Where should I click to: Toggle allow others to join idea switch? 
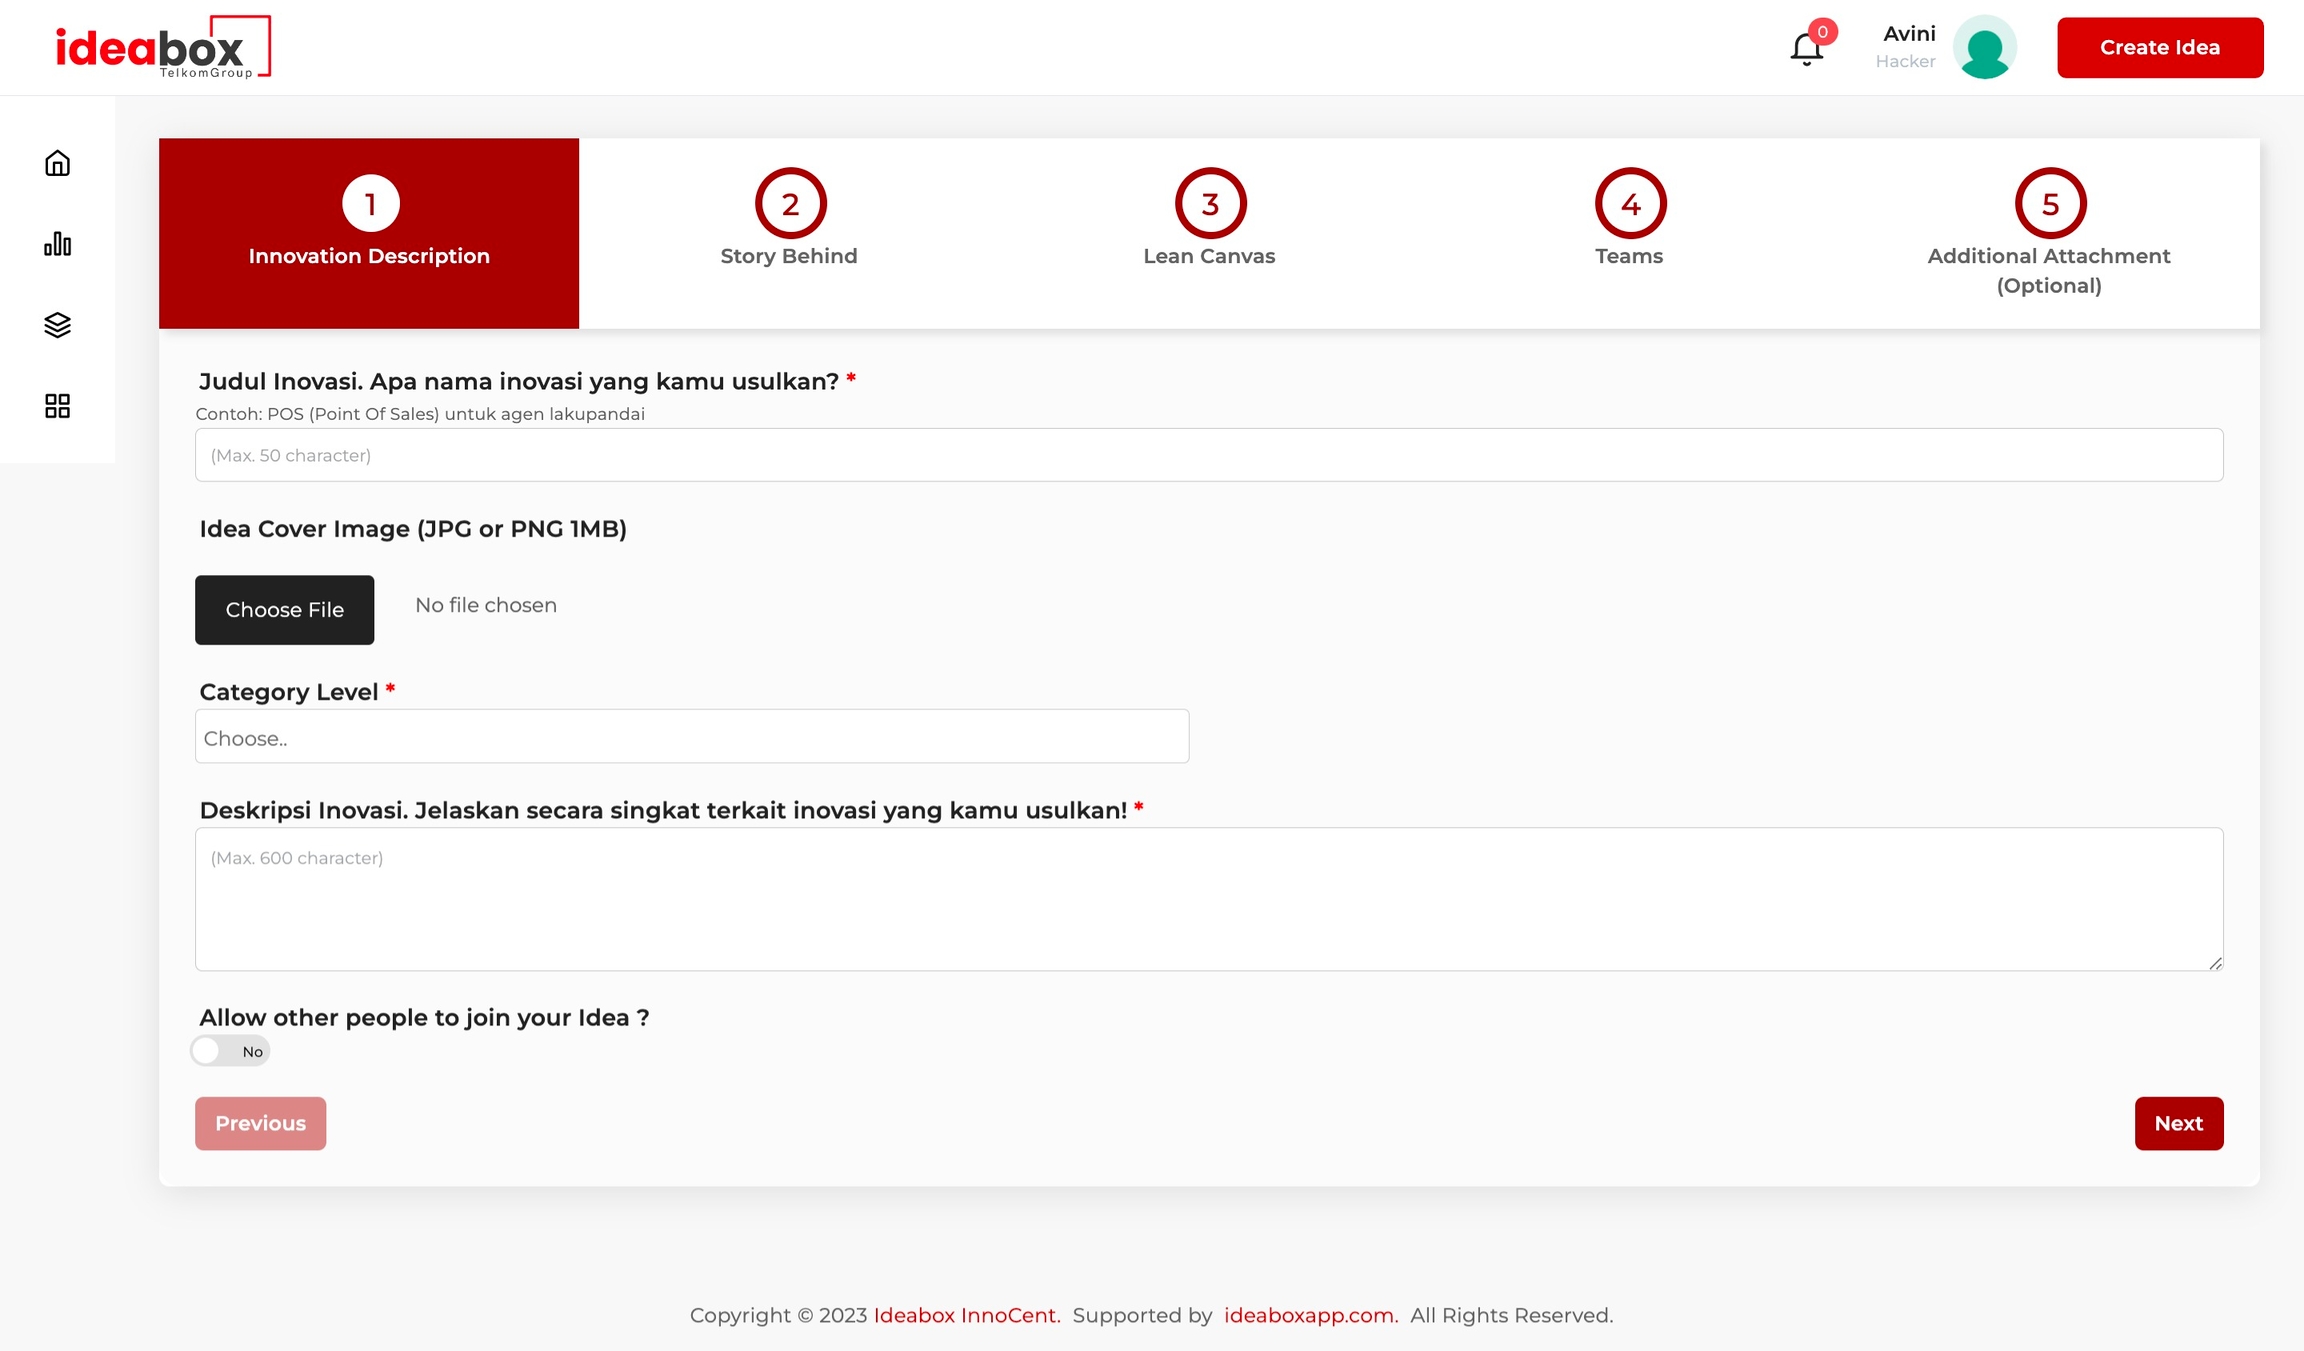(x=230, y=1051)
